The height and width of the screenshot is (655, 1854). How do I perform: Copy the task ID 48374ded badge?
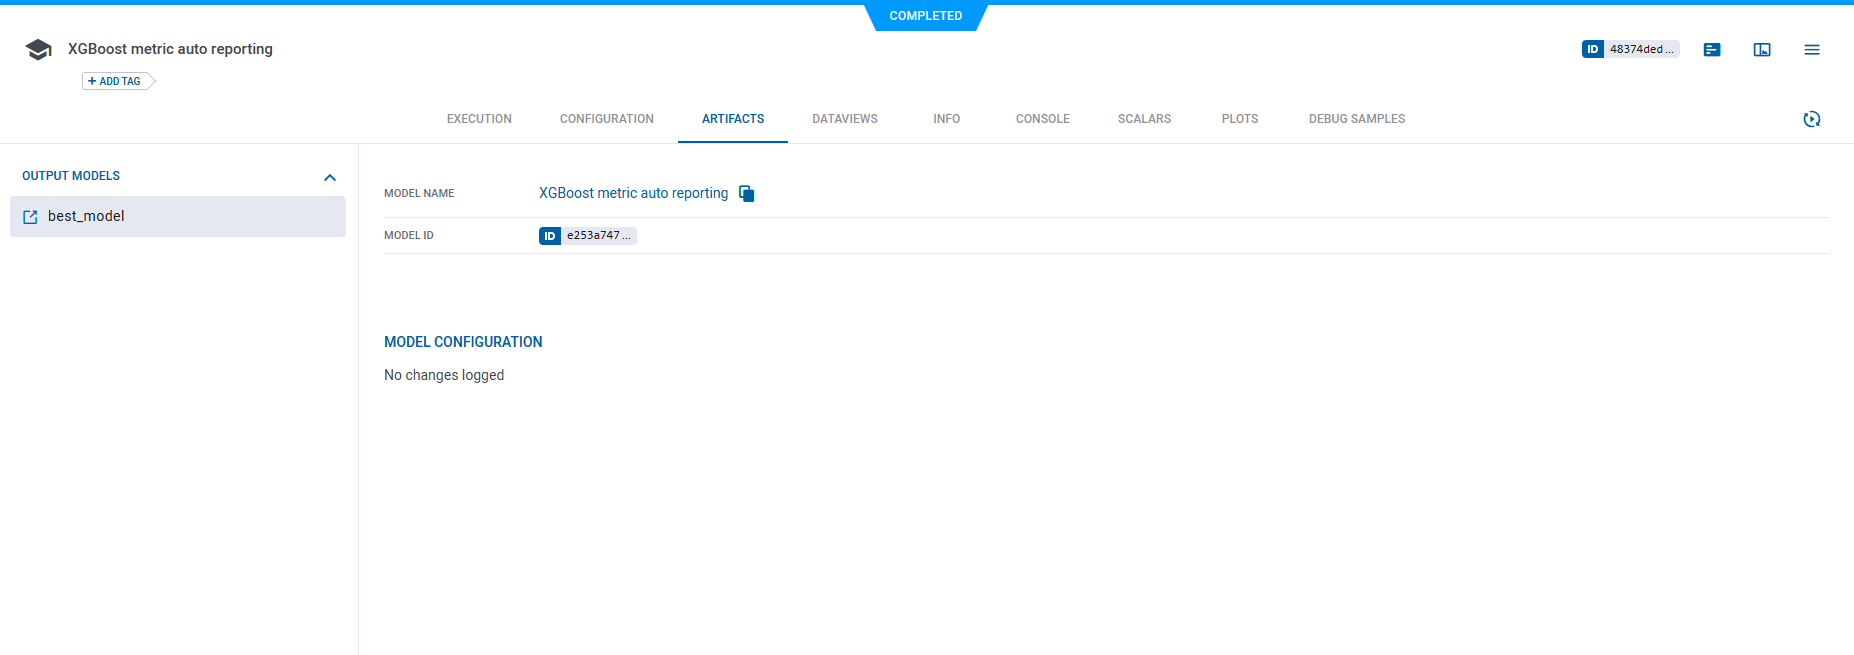(x=1629, y=49)
